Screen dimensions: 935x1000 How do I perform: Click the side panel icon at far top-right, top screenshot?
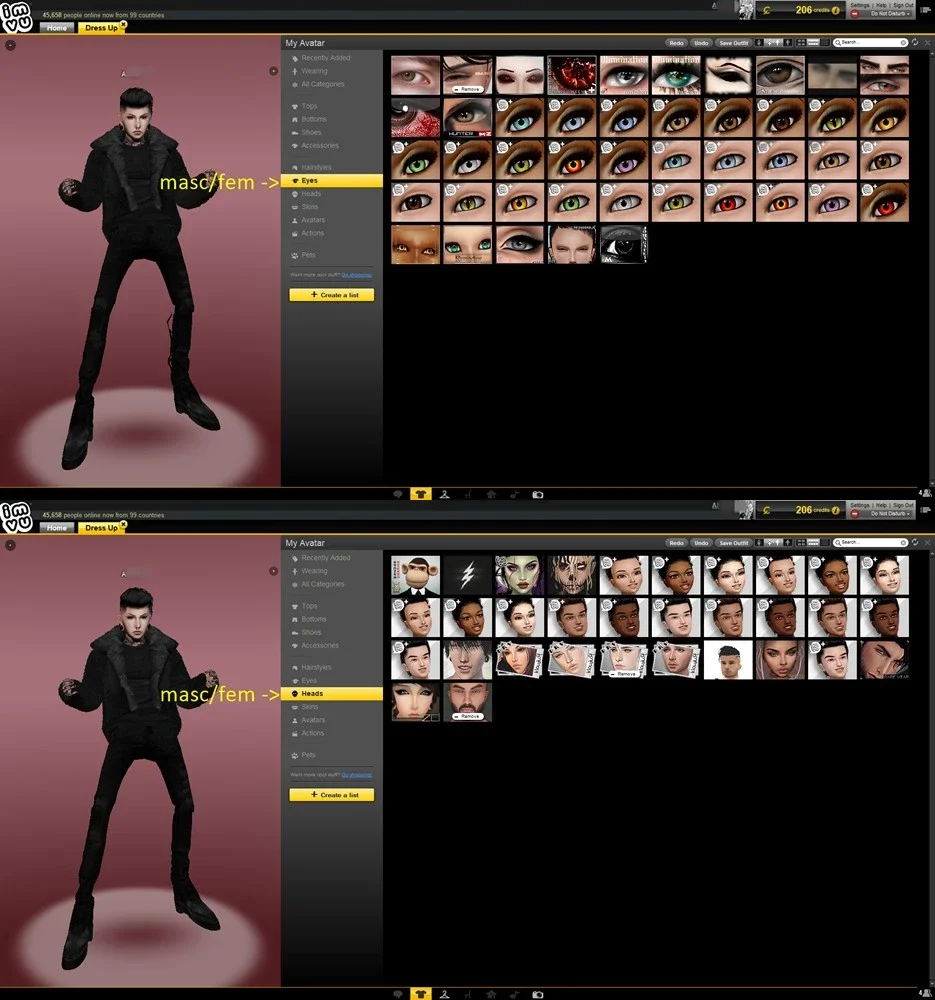(x=926, y=10)
